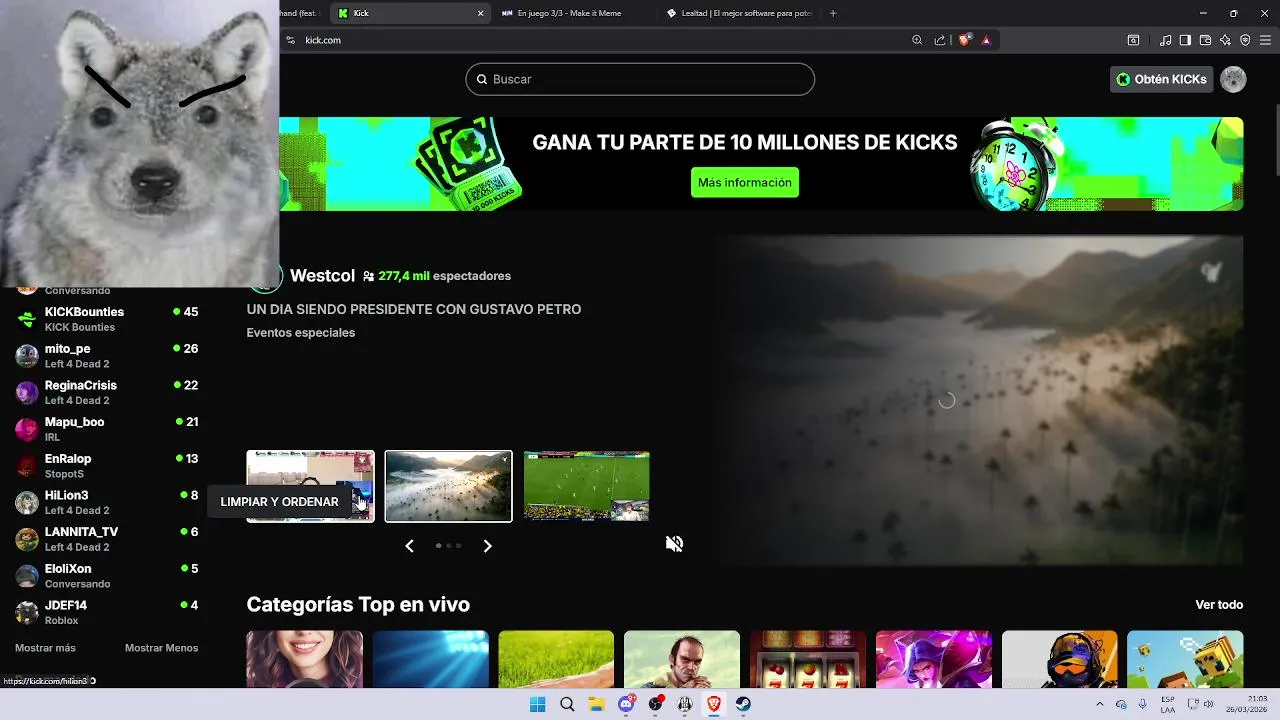Click Ver todo for top categories
The height and width of the screenshot is (720, 1280).
pyautogui.click(x=1219, y=604)
